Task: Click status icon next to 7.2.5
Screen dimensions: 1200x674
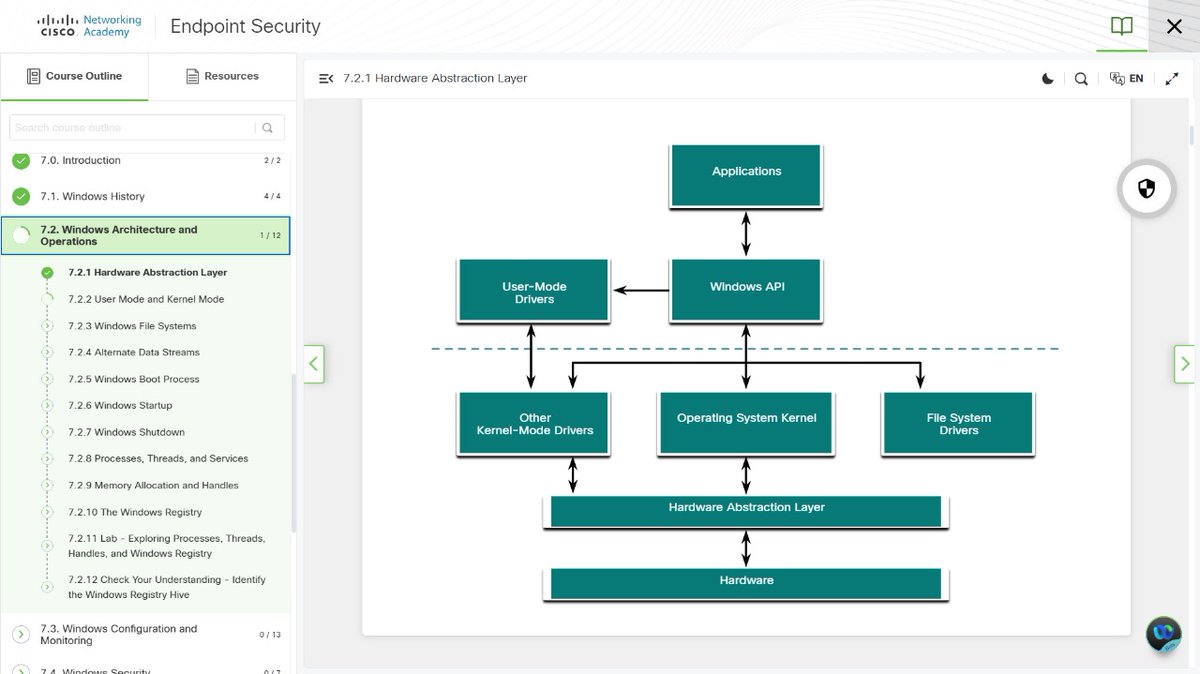Action: pyautogui.click(x=47, y=379)
